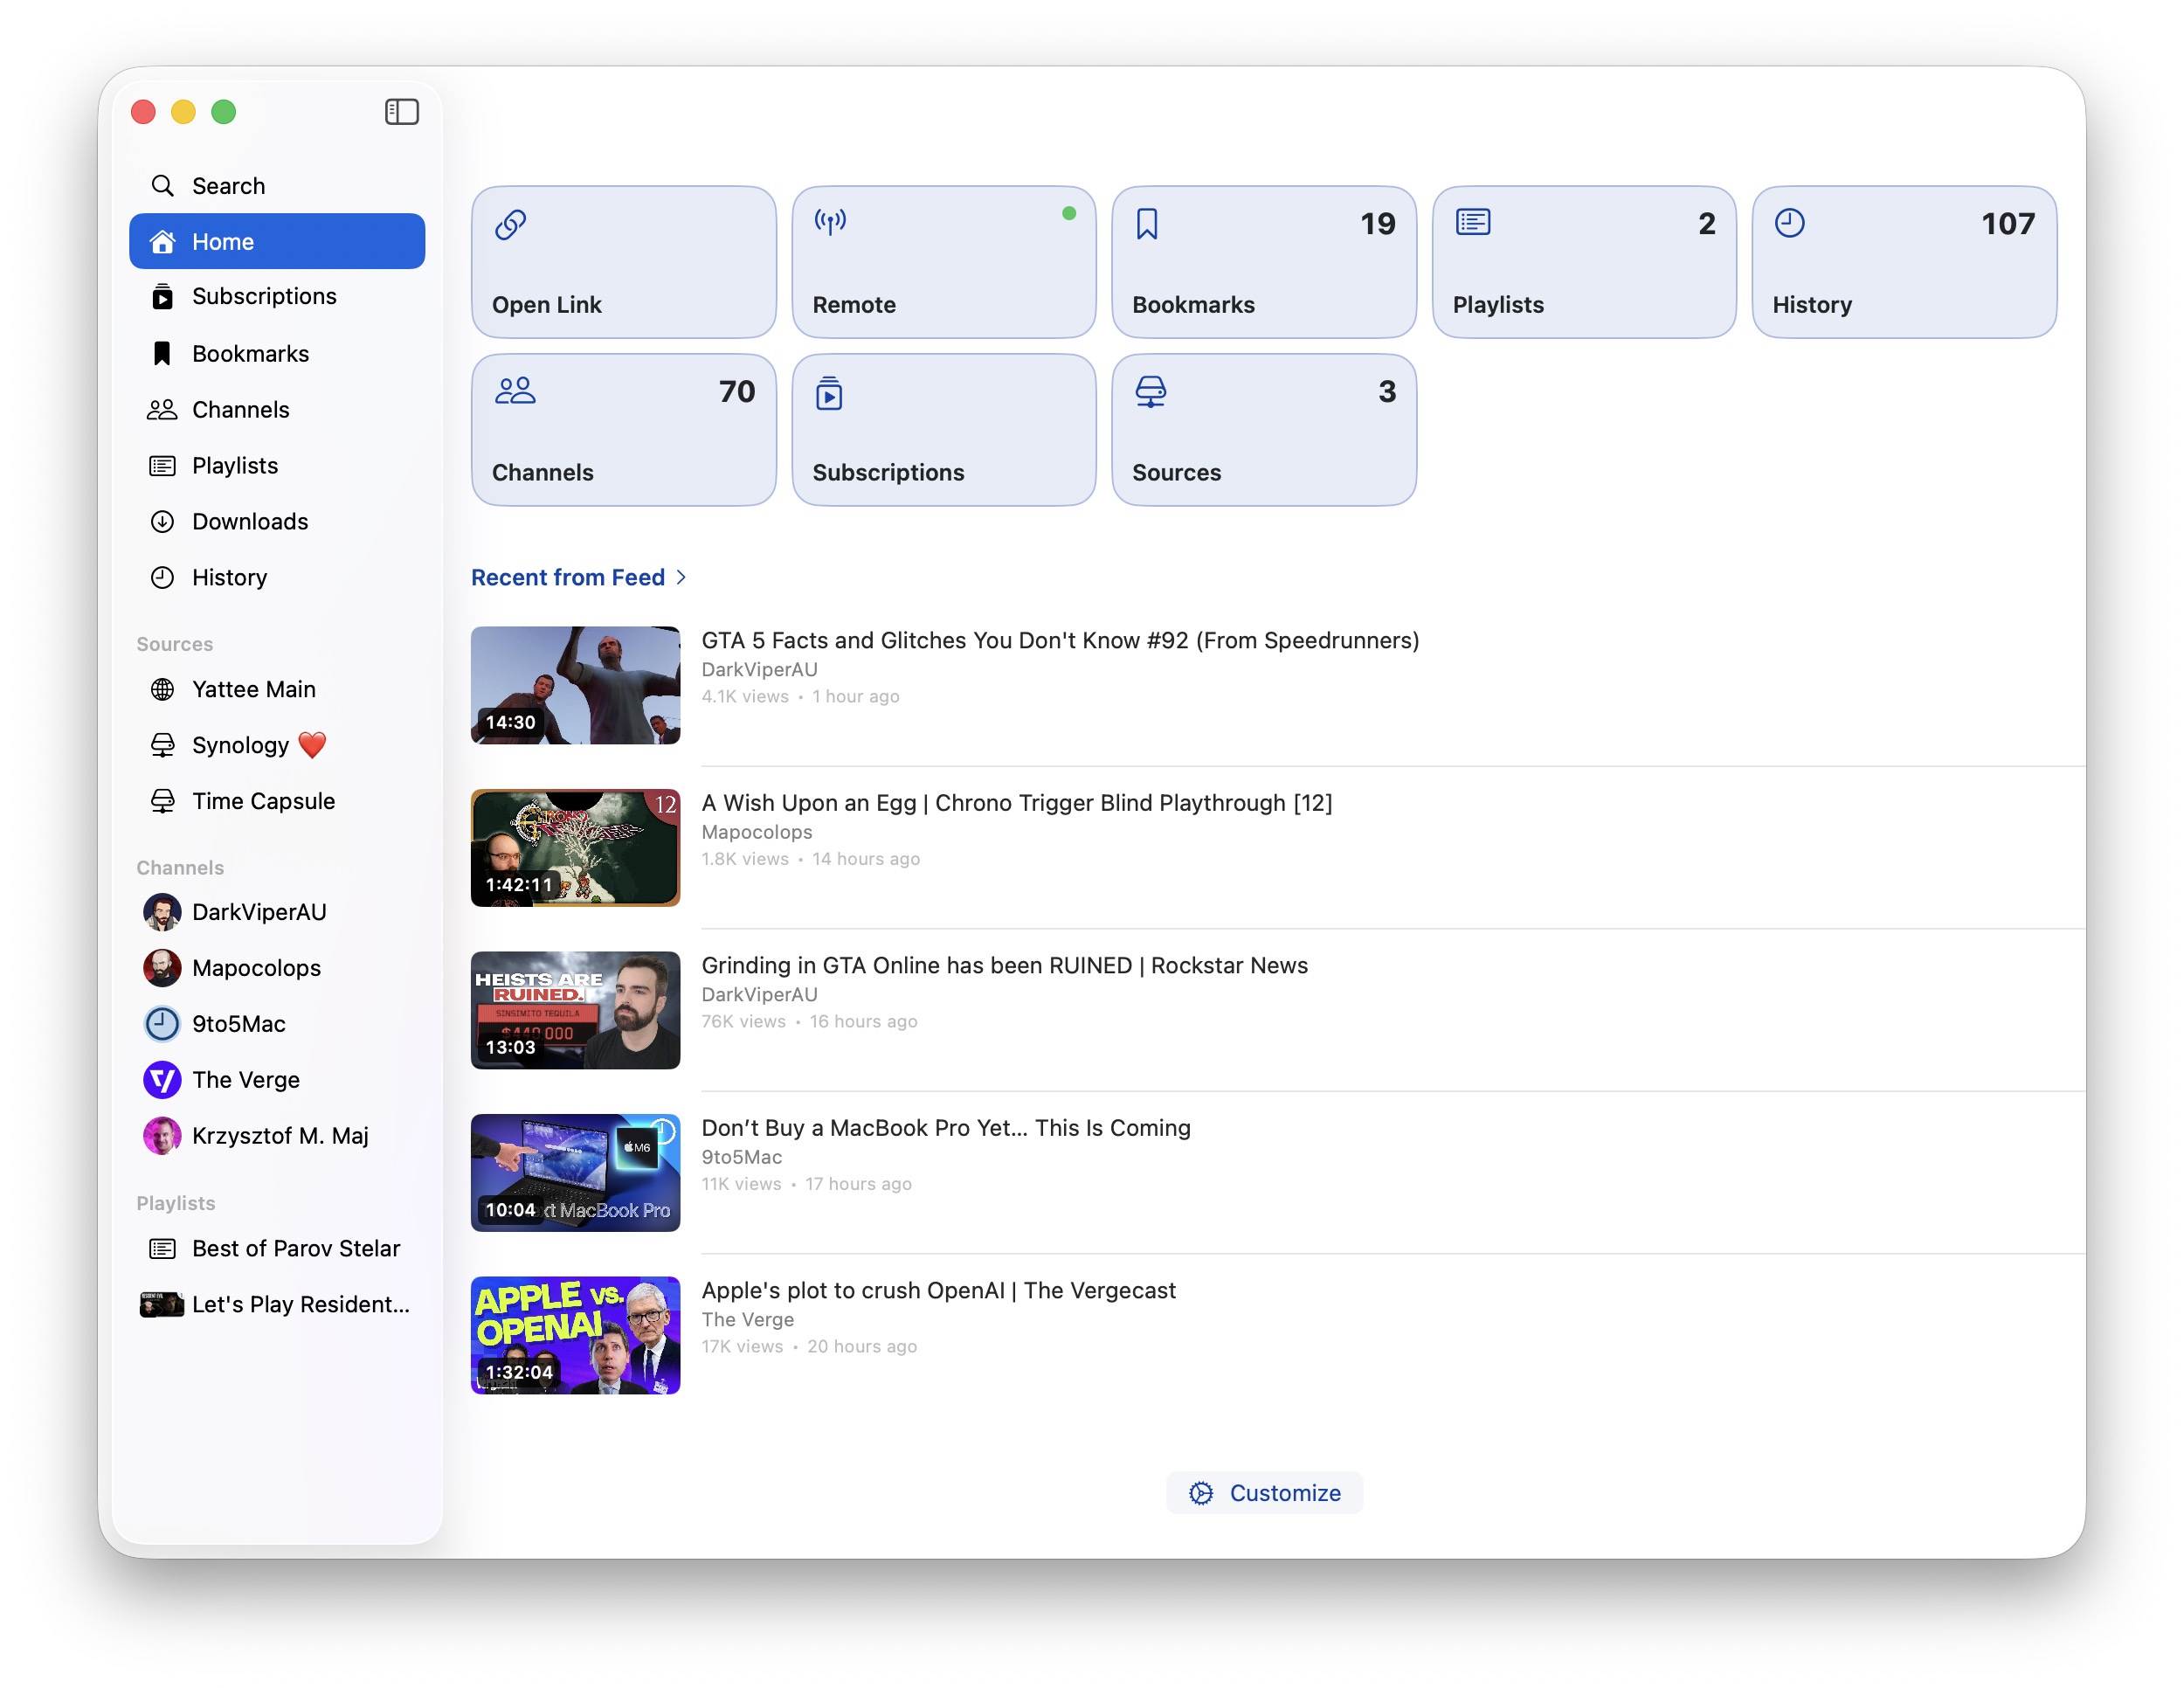Open title 'Apple's plot to crush OpenAI'

click(x=939, y=1290)
